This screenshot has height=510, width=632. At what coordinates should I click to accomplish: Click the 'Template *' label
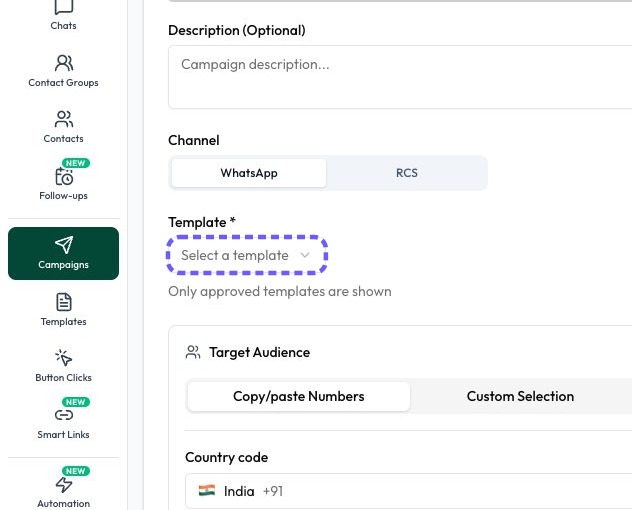point(202,222)
